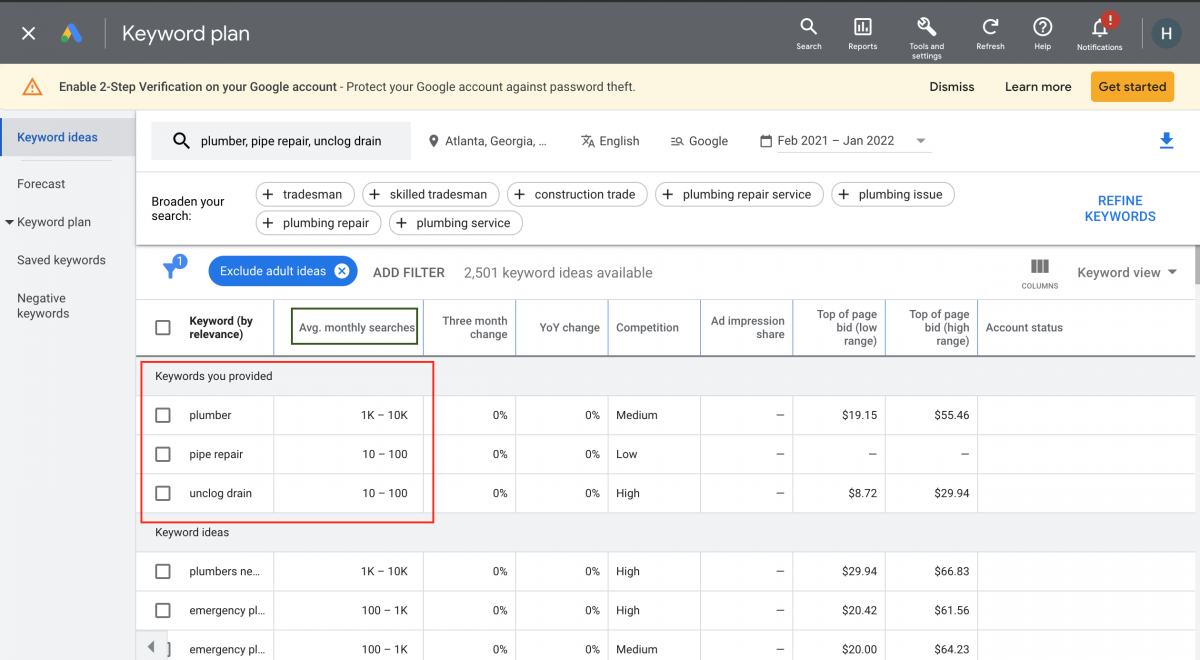This screenshot has height=660, width=1200.
Task: Click the filter funnel icon
Action: click(x=171, y=270)
